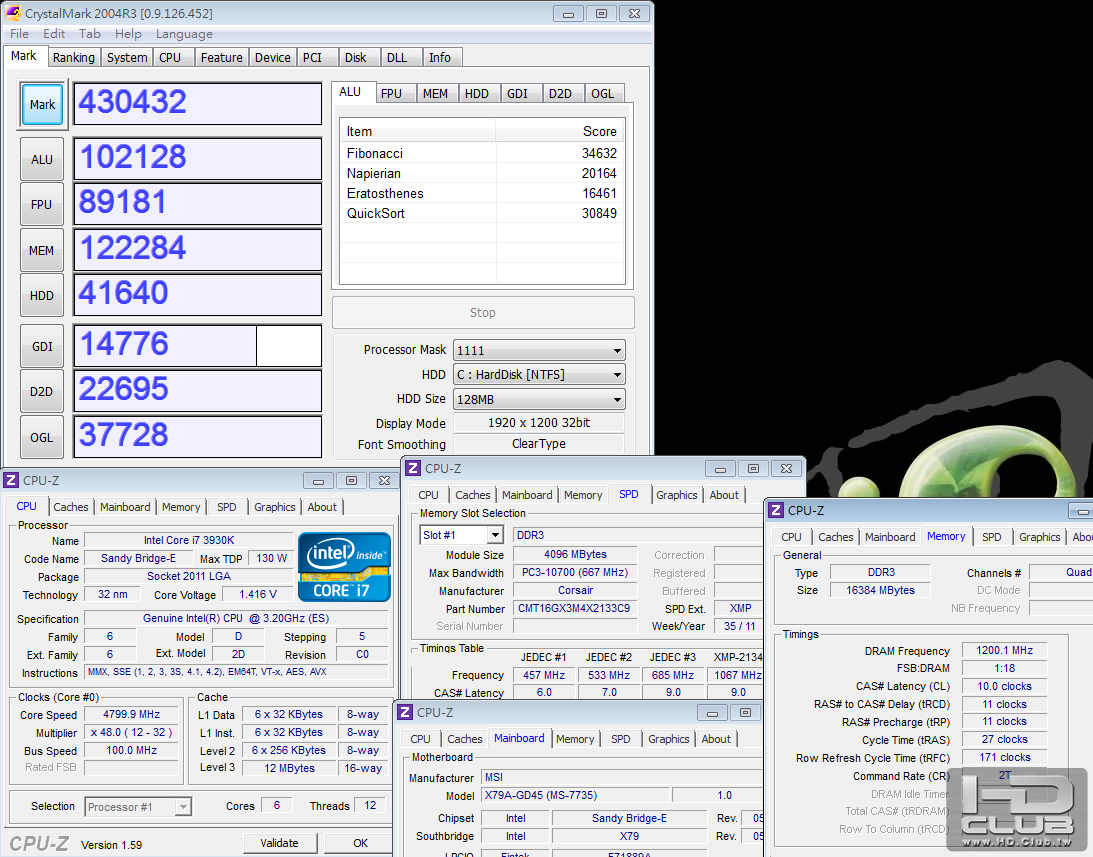Screen dimensions: 1093x857
Task: Click the CPU-Z icon in Mainboard window title
Action: [x=404, y=712]
